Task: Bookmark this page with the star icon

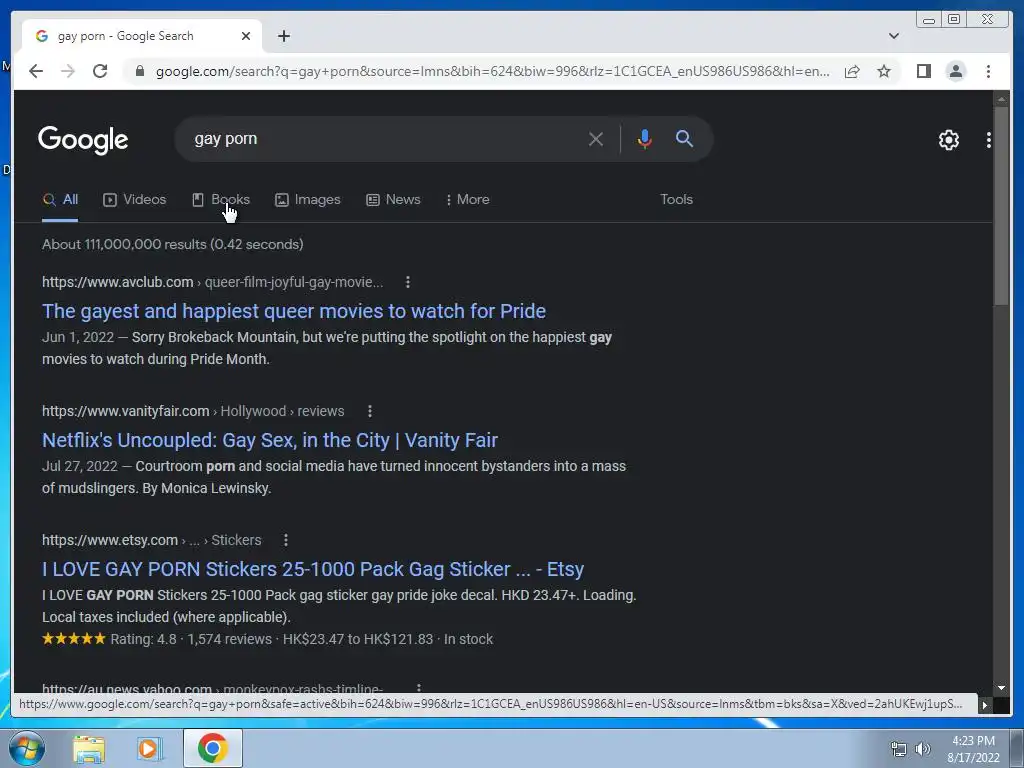Action: 884,71
